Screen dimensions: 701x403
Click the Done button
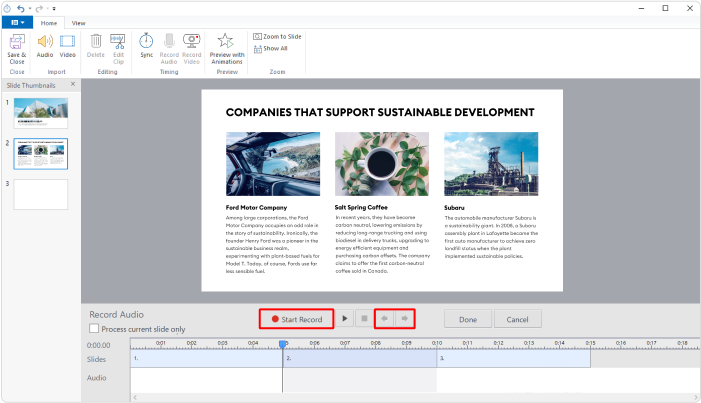[468, 319]
